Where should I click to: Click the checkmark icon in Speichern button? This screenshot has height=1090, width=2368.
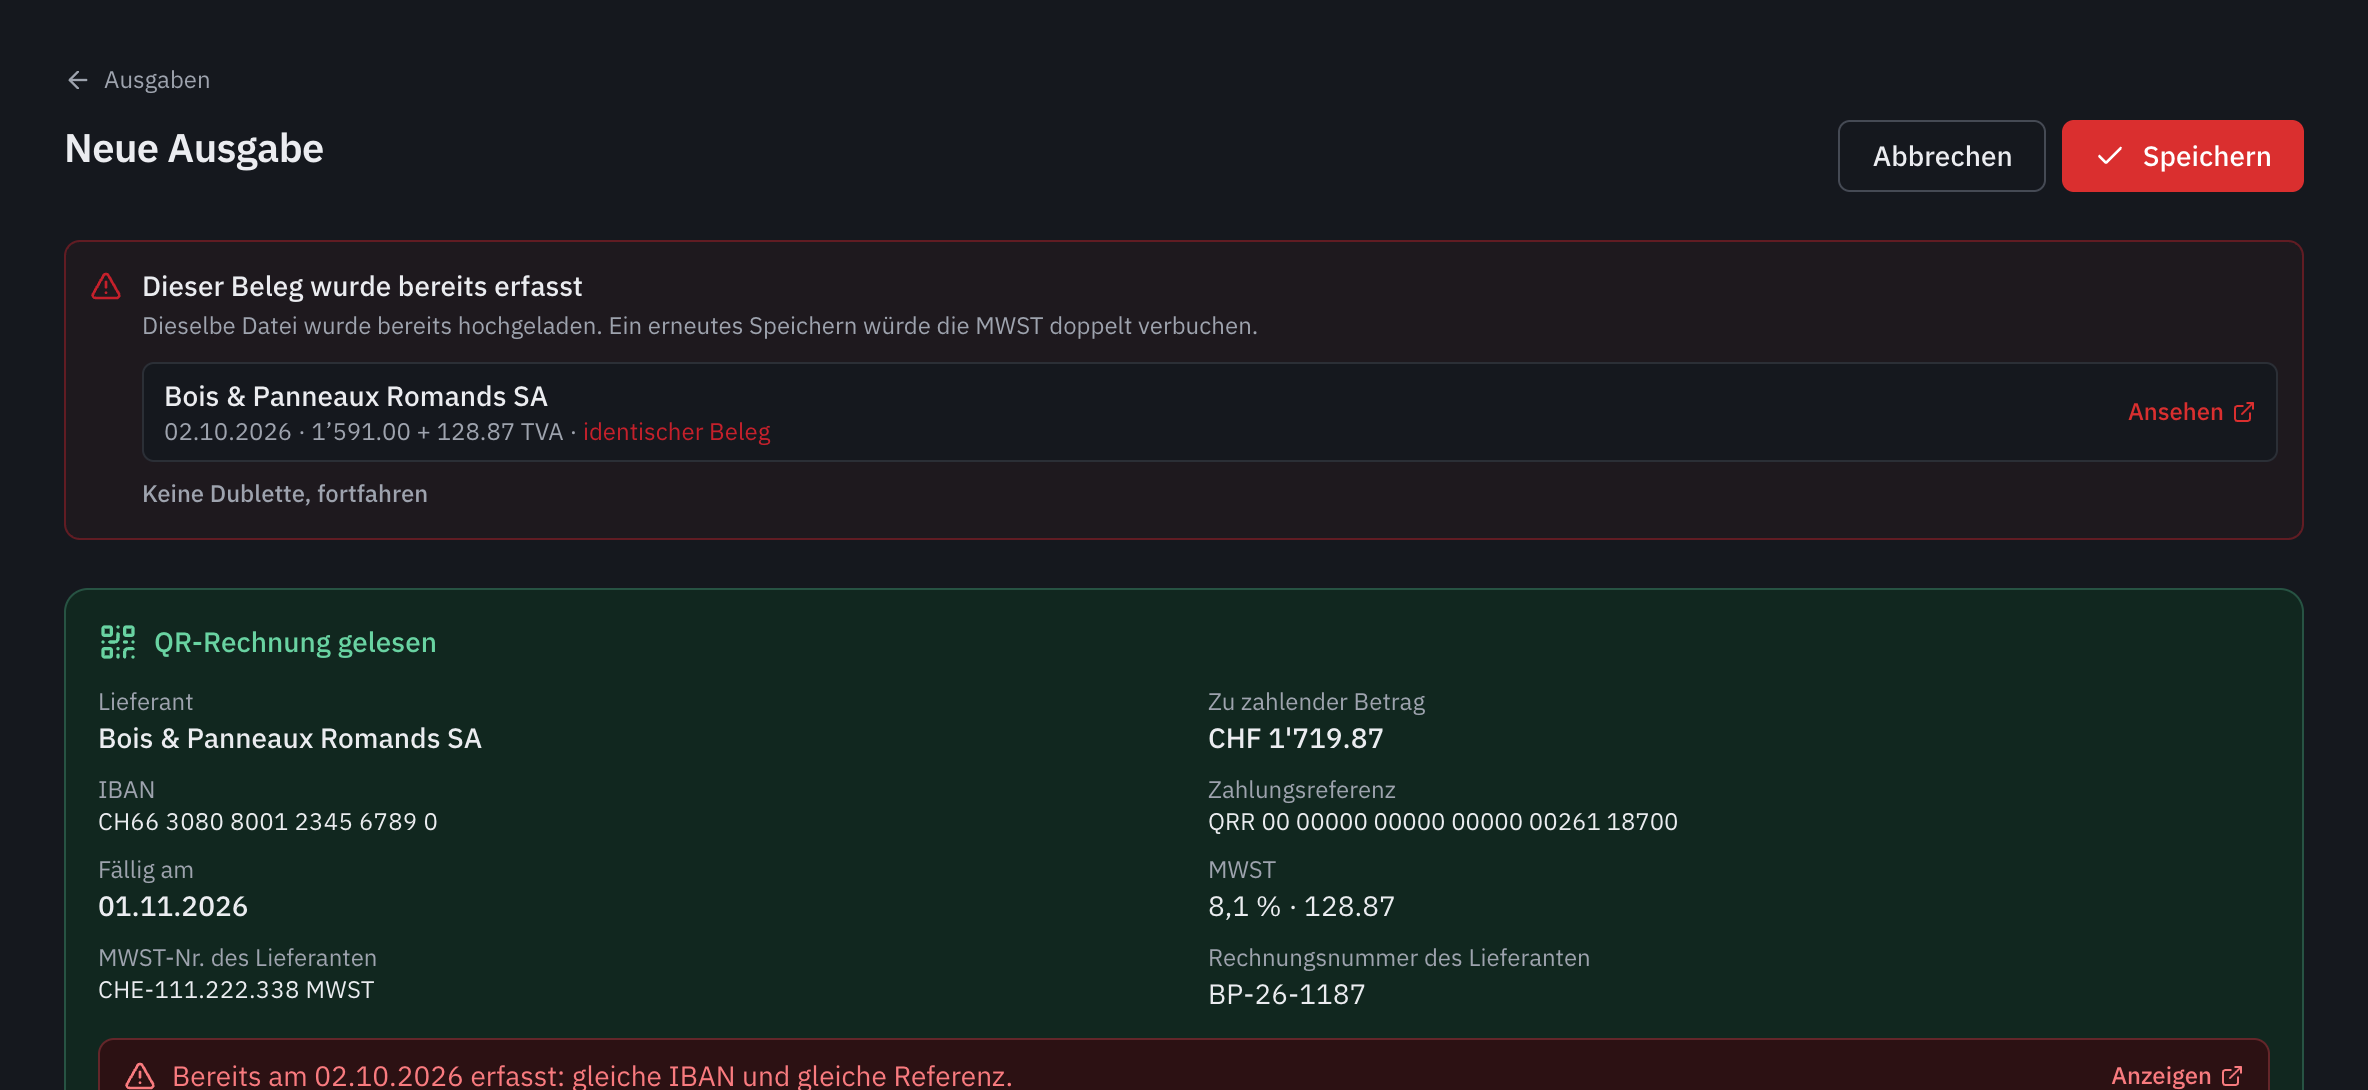point(2110,156)
